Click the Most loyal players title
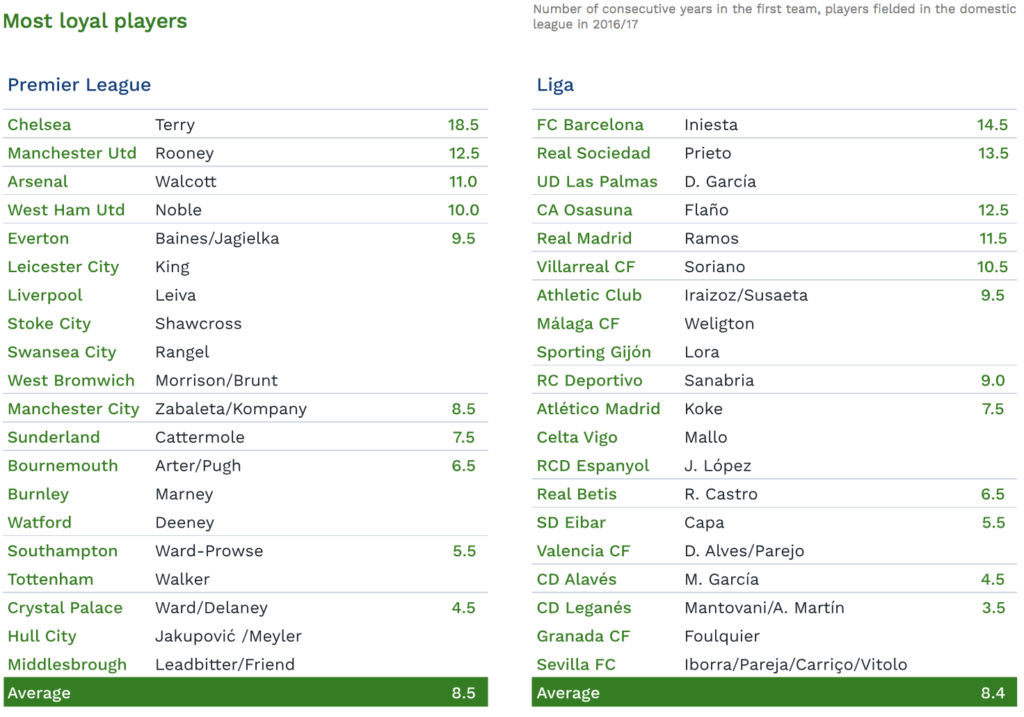 pos(95,21)
